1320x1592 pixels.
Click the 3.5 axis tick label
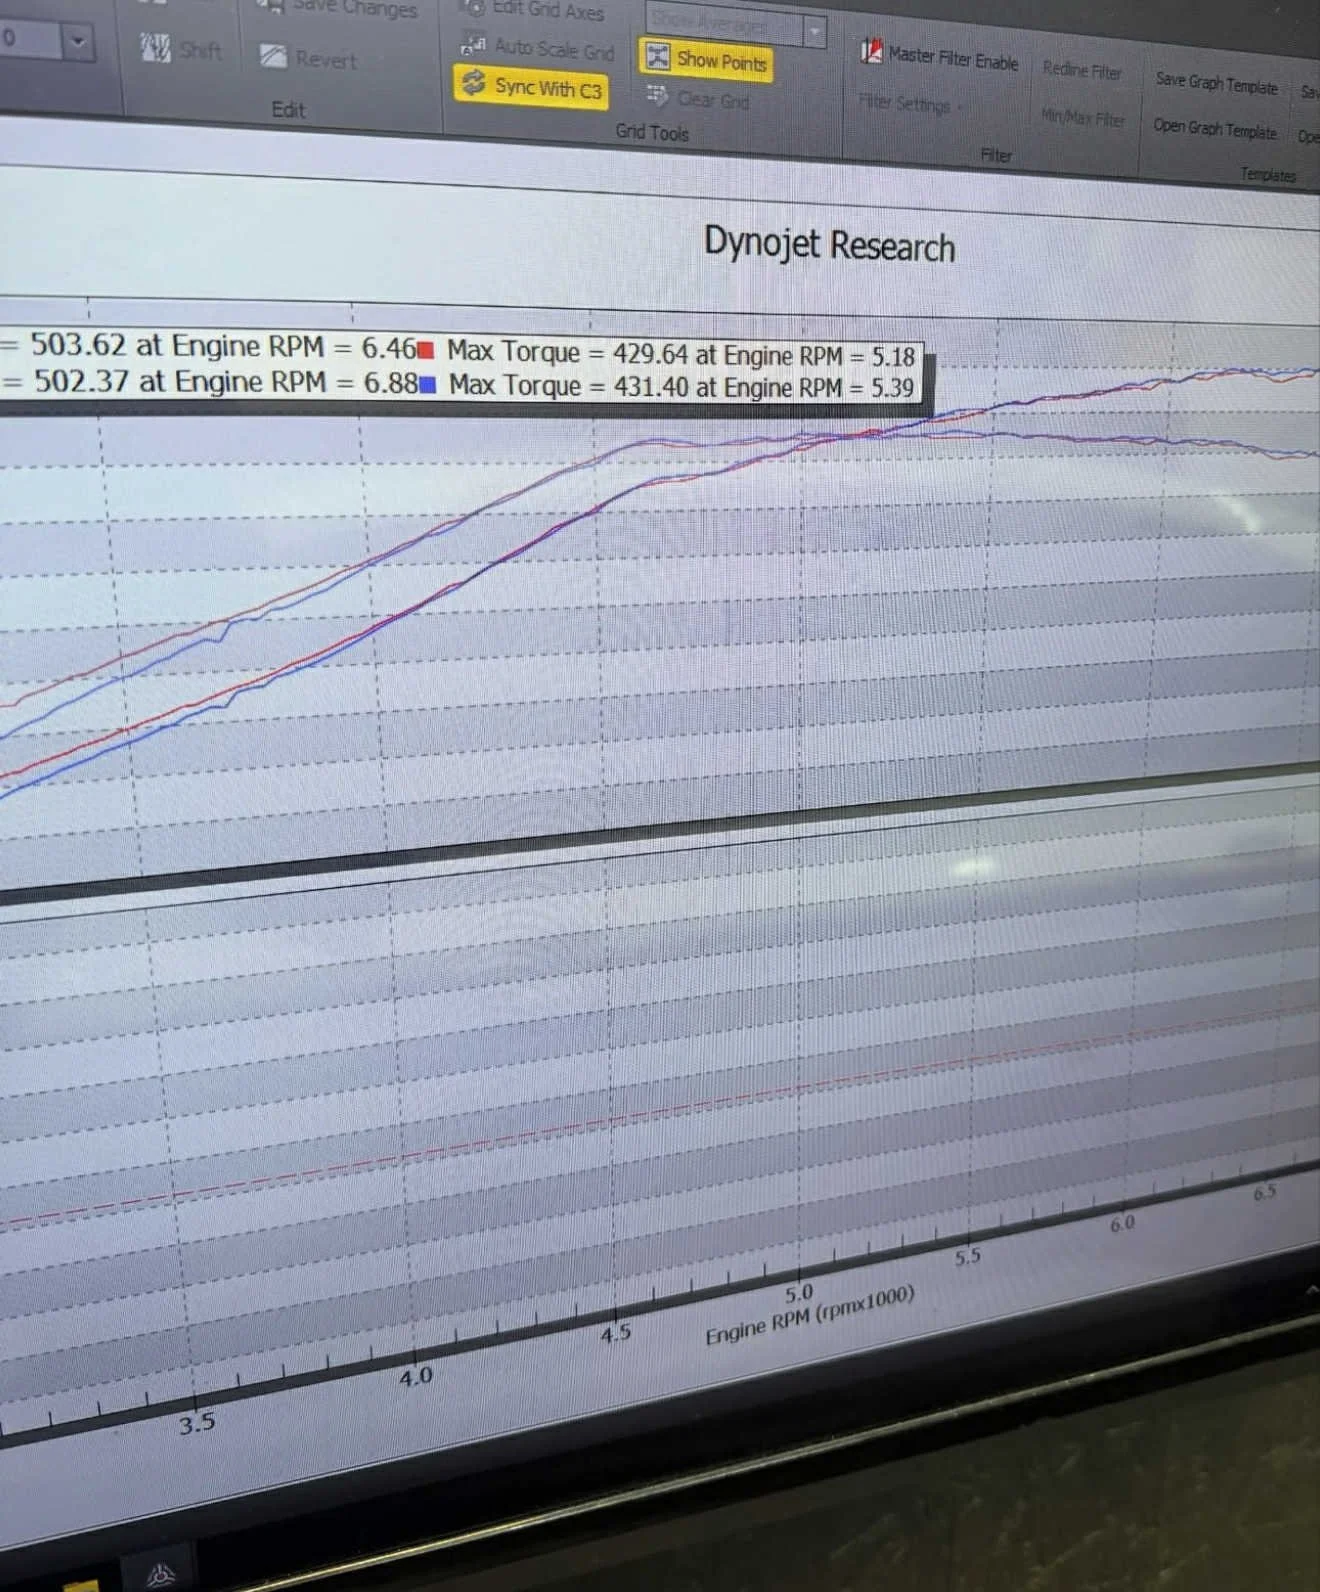(197, 1423)
